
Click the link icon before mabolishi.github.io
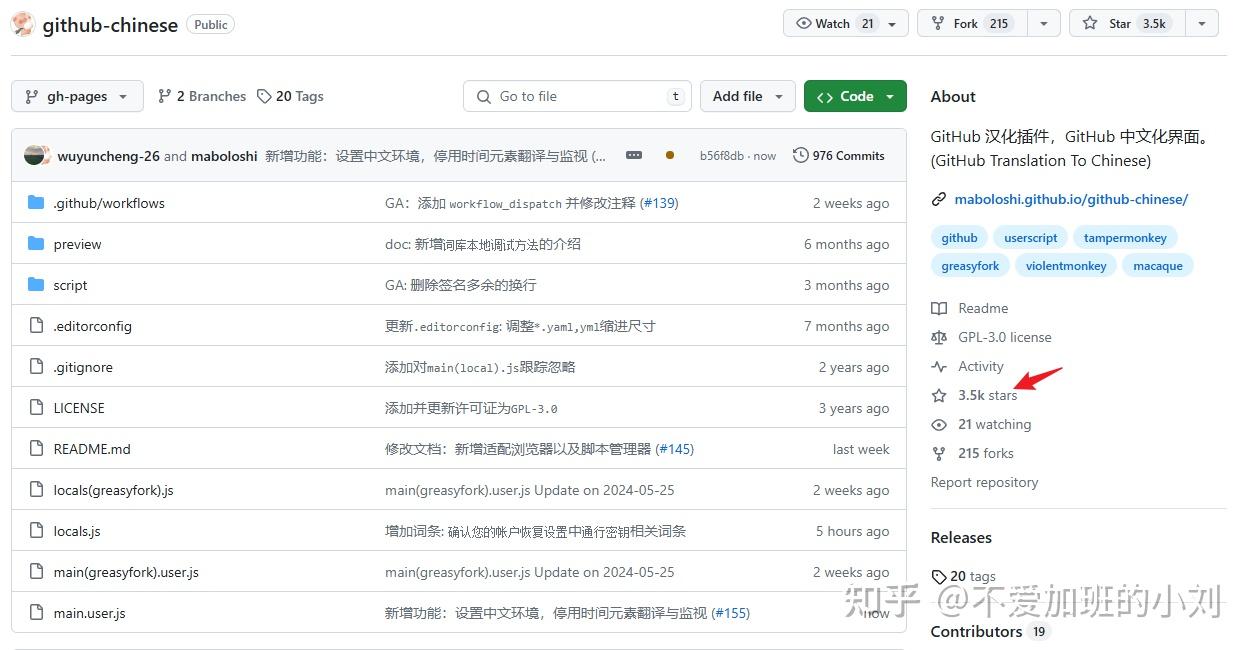(938, 199)
